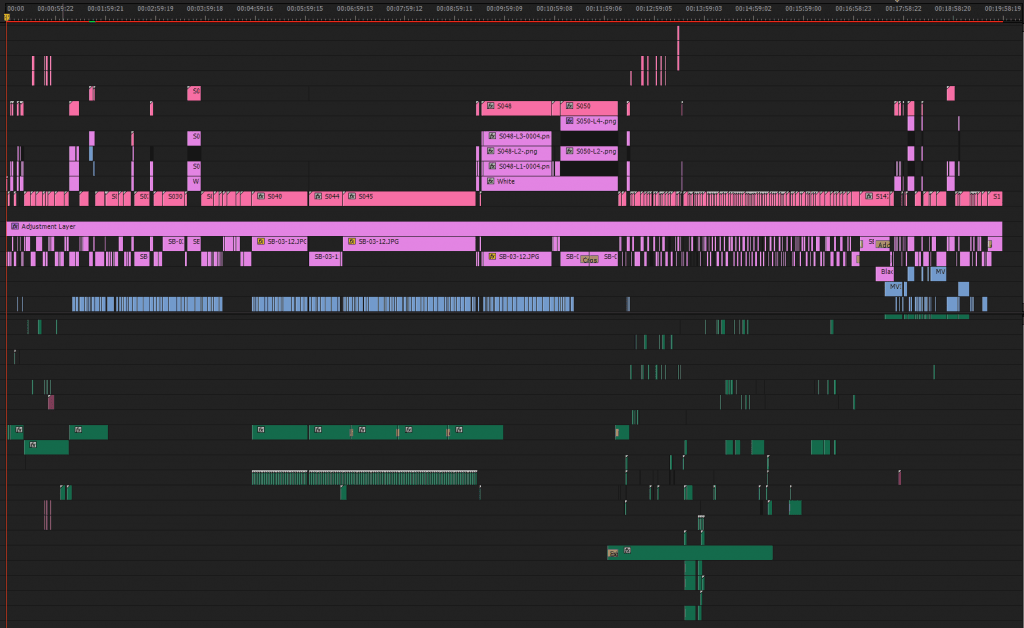Click the fx badge on the White clip

pos(491,182)
